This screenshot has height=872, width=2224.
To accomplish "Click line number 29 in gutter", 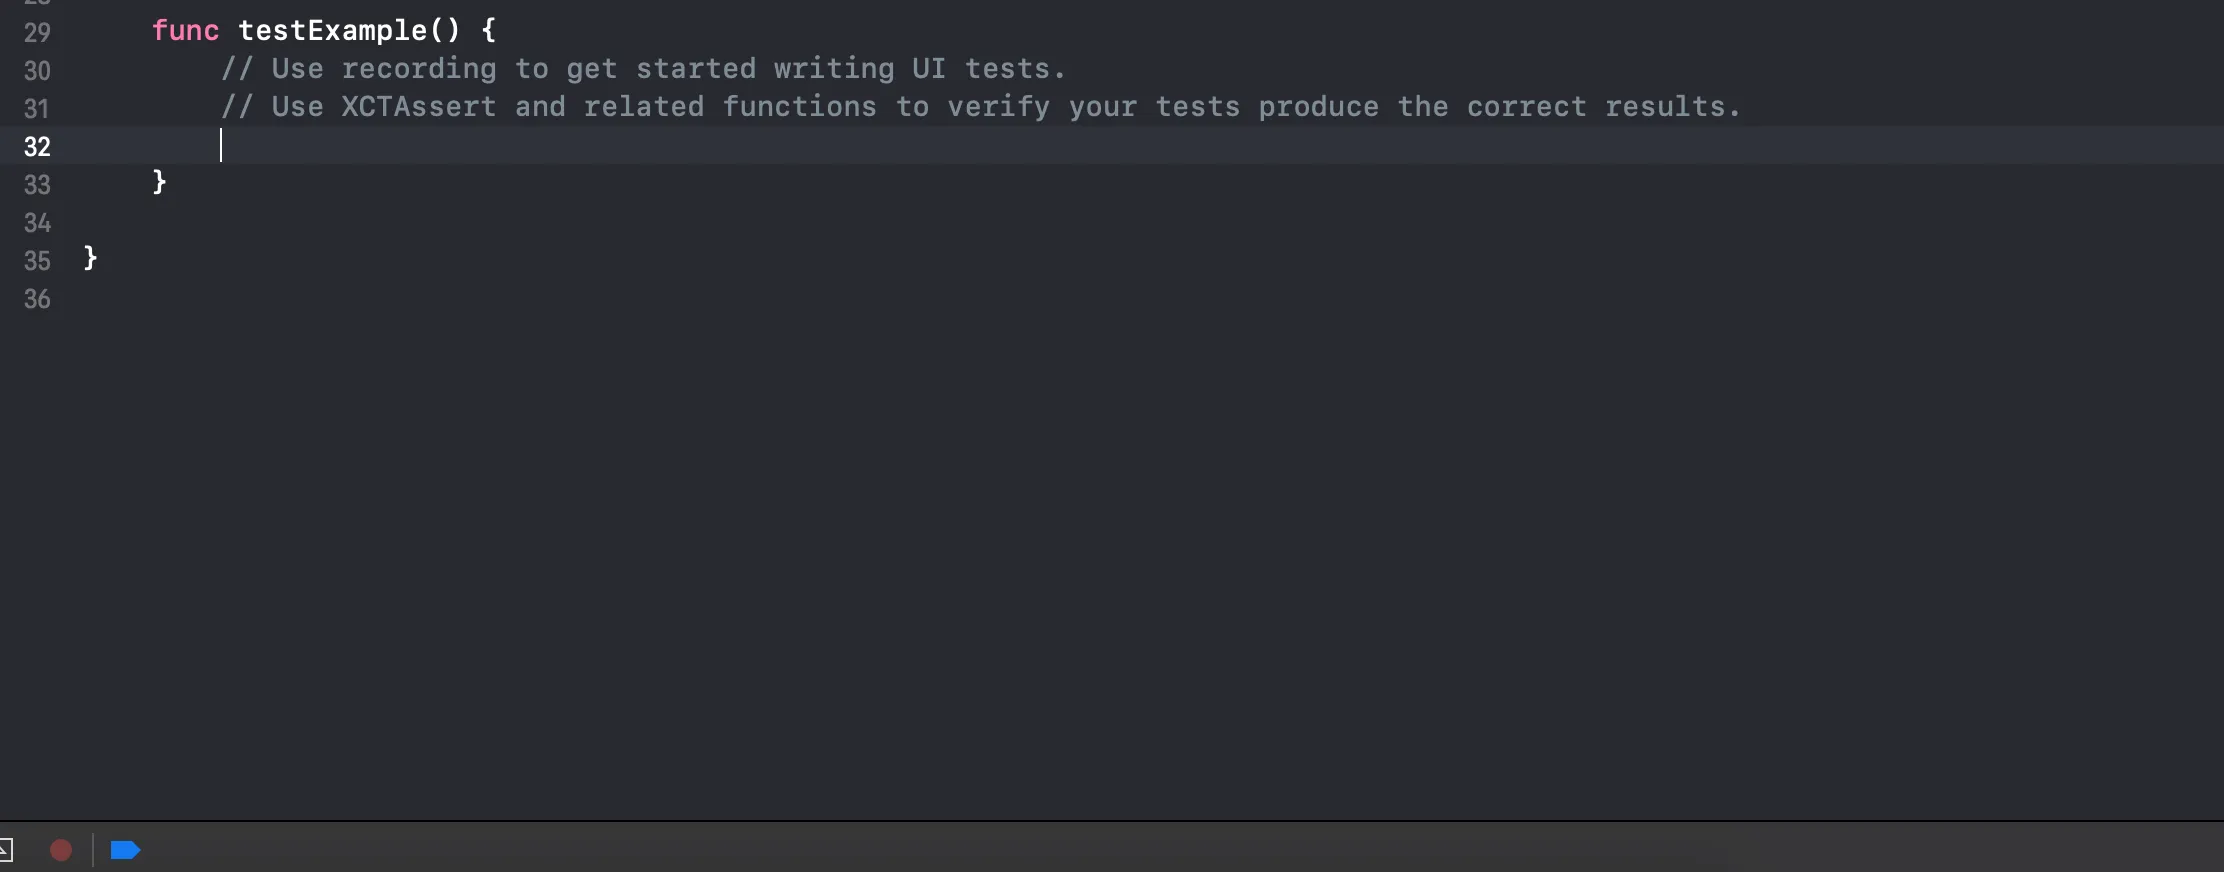I will [x=37, y=33].
